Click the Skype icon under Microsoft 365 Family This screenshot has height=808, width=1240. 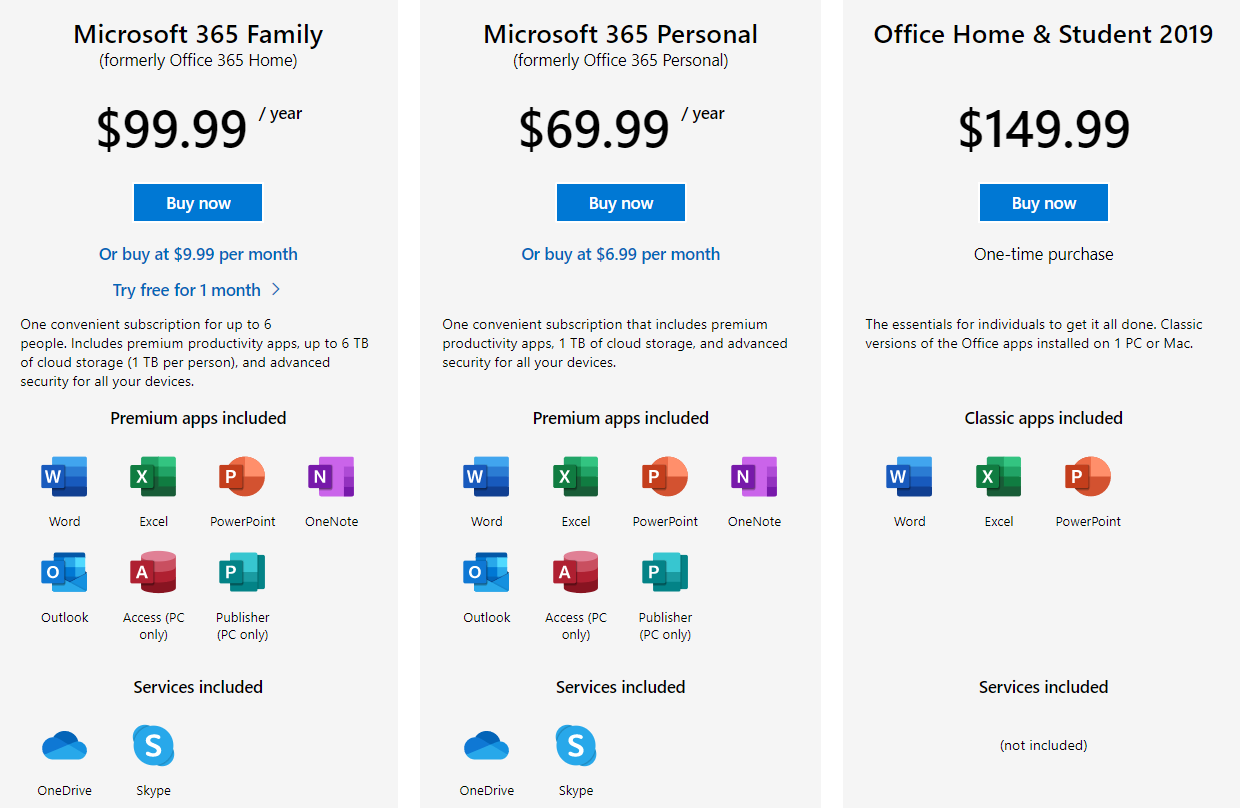[153, 745]
